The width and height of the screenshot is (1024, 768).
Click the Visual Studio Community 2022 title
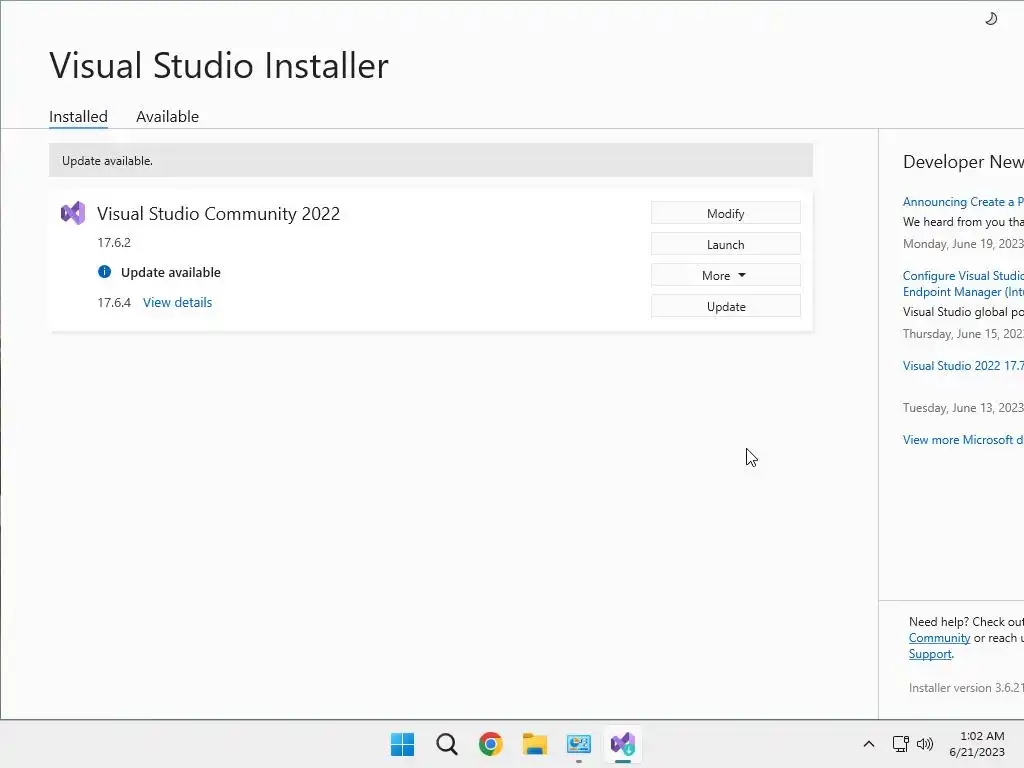(x=218, y=214)
